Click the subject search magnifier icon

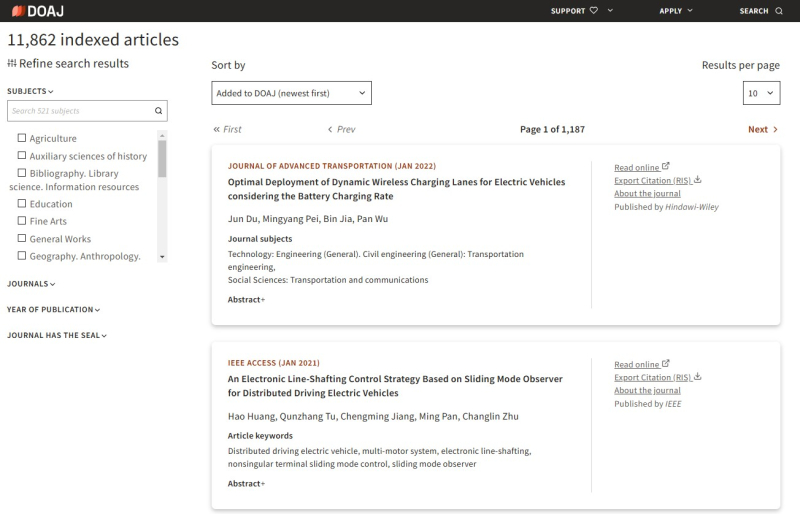[158, 111]
